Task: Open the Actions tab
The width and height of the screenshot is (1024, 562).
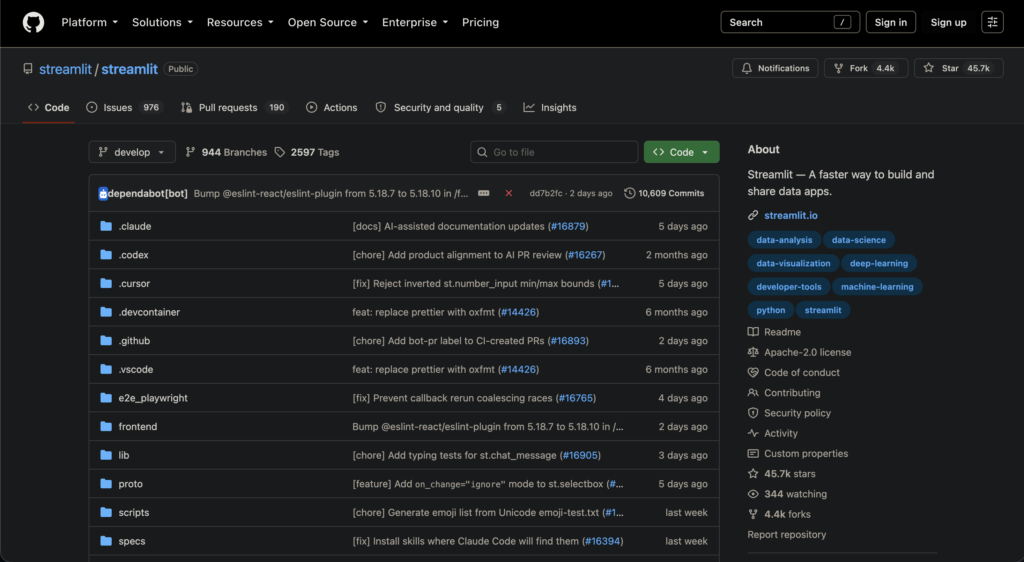Action: [332, 108]
